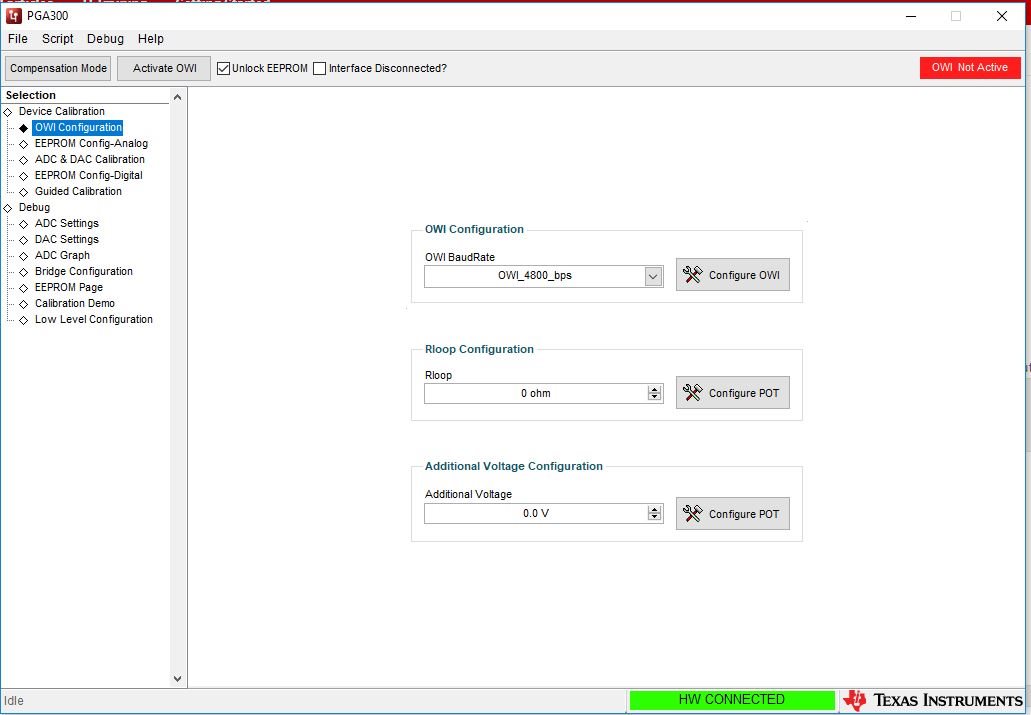Select EEPROM Config-Analog in the tree
Viewport: 1031px width, 715px height.
[x=91, y=143]
